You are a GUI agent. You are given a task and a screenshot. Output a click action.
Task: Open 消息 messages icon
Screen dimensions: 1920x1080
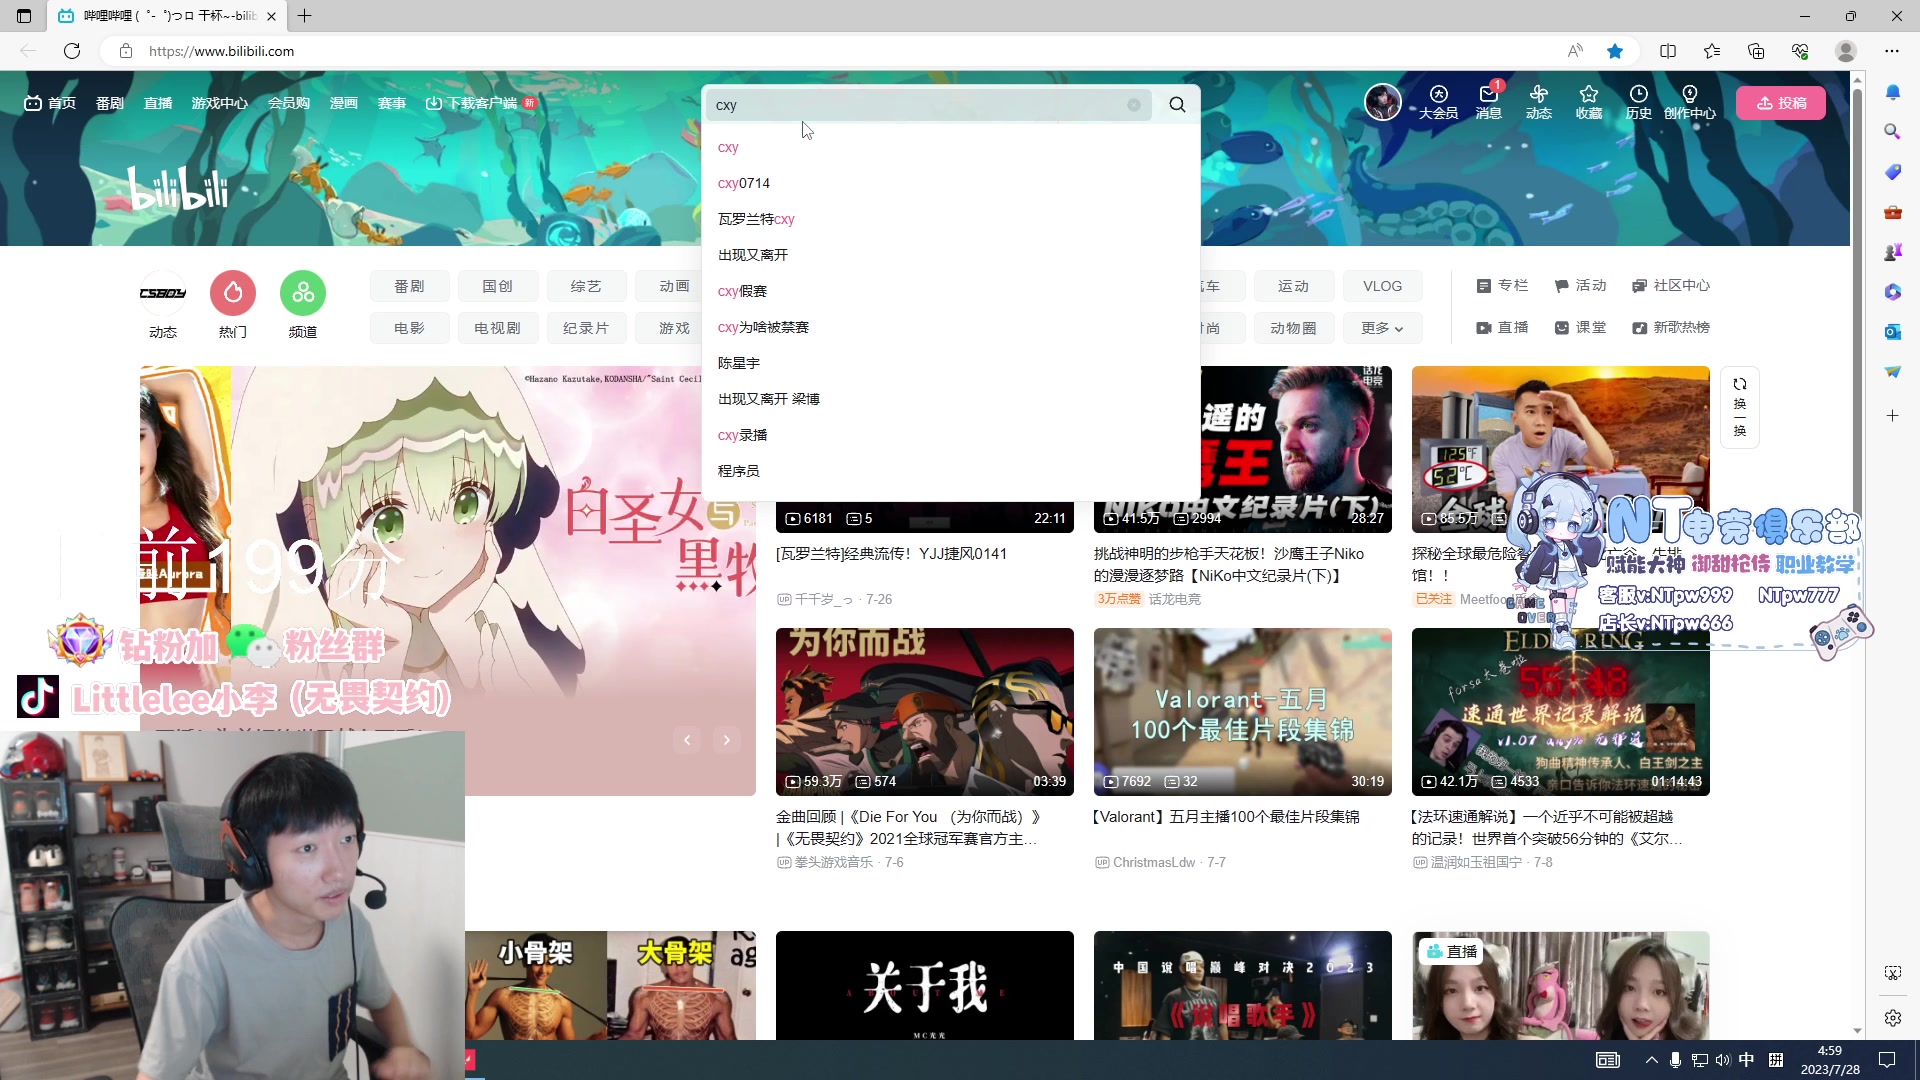tap(1489, 103)
